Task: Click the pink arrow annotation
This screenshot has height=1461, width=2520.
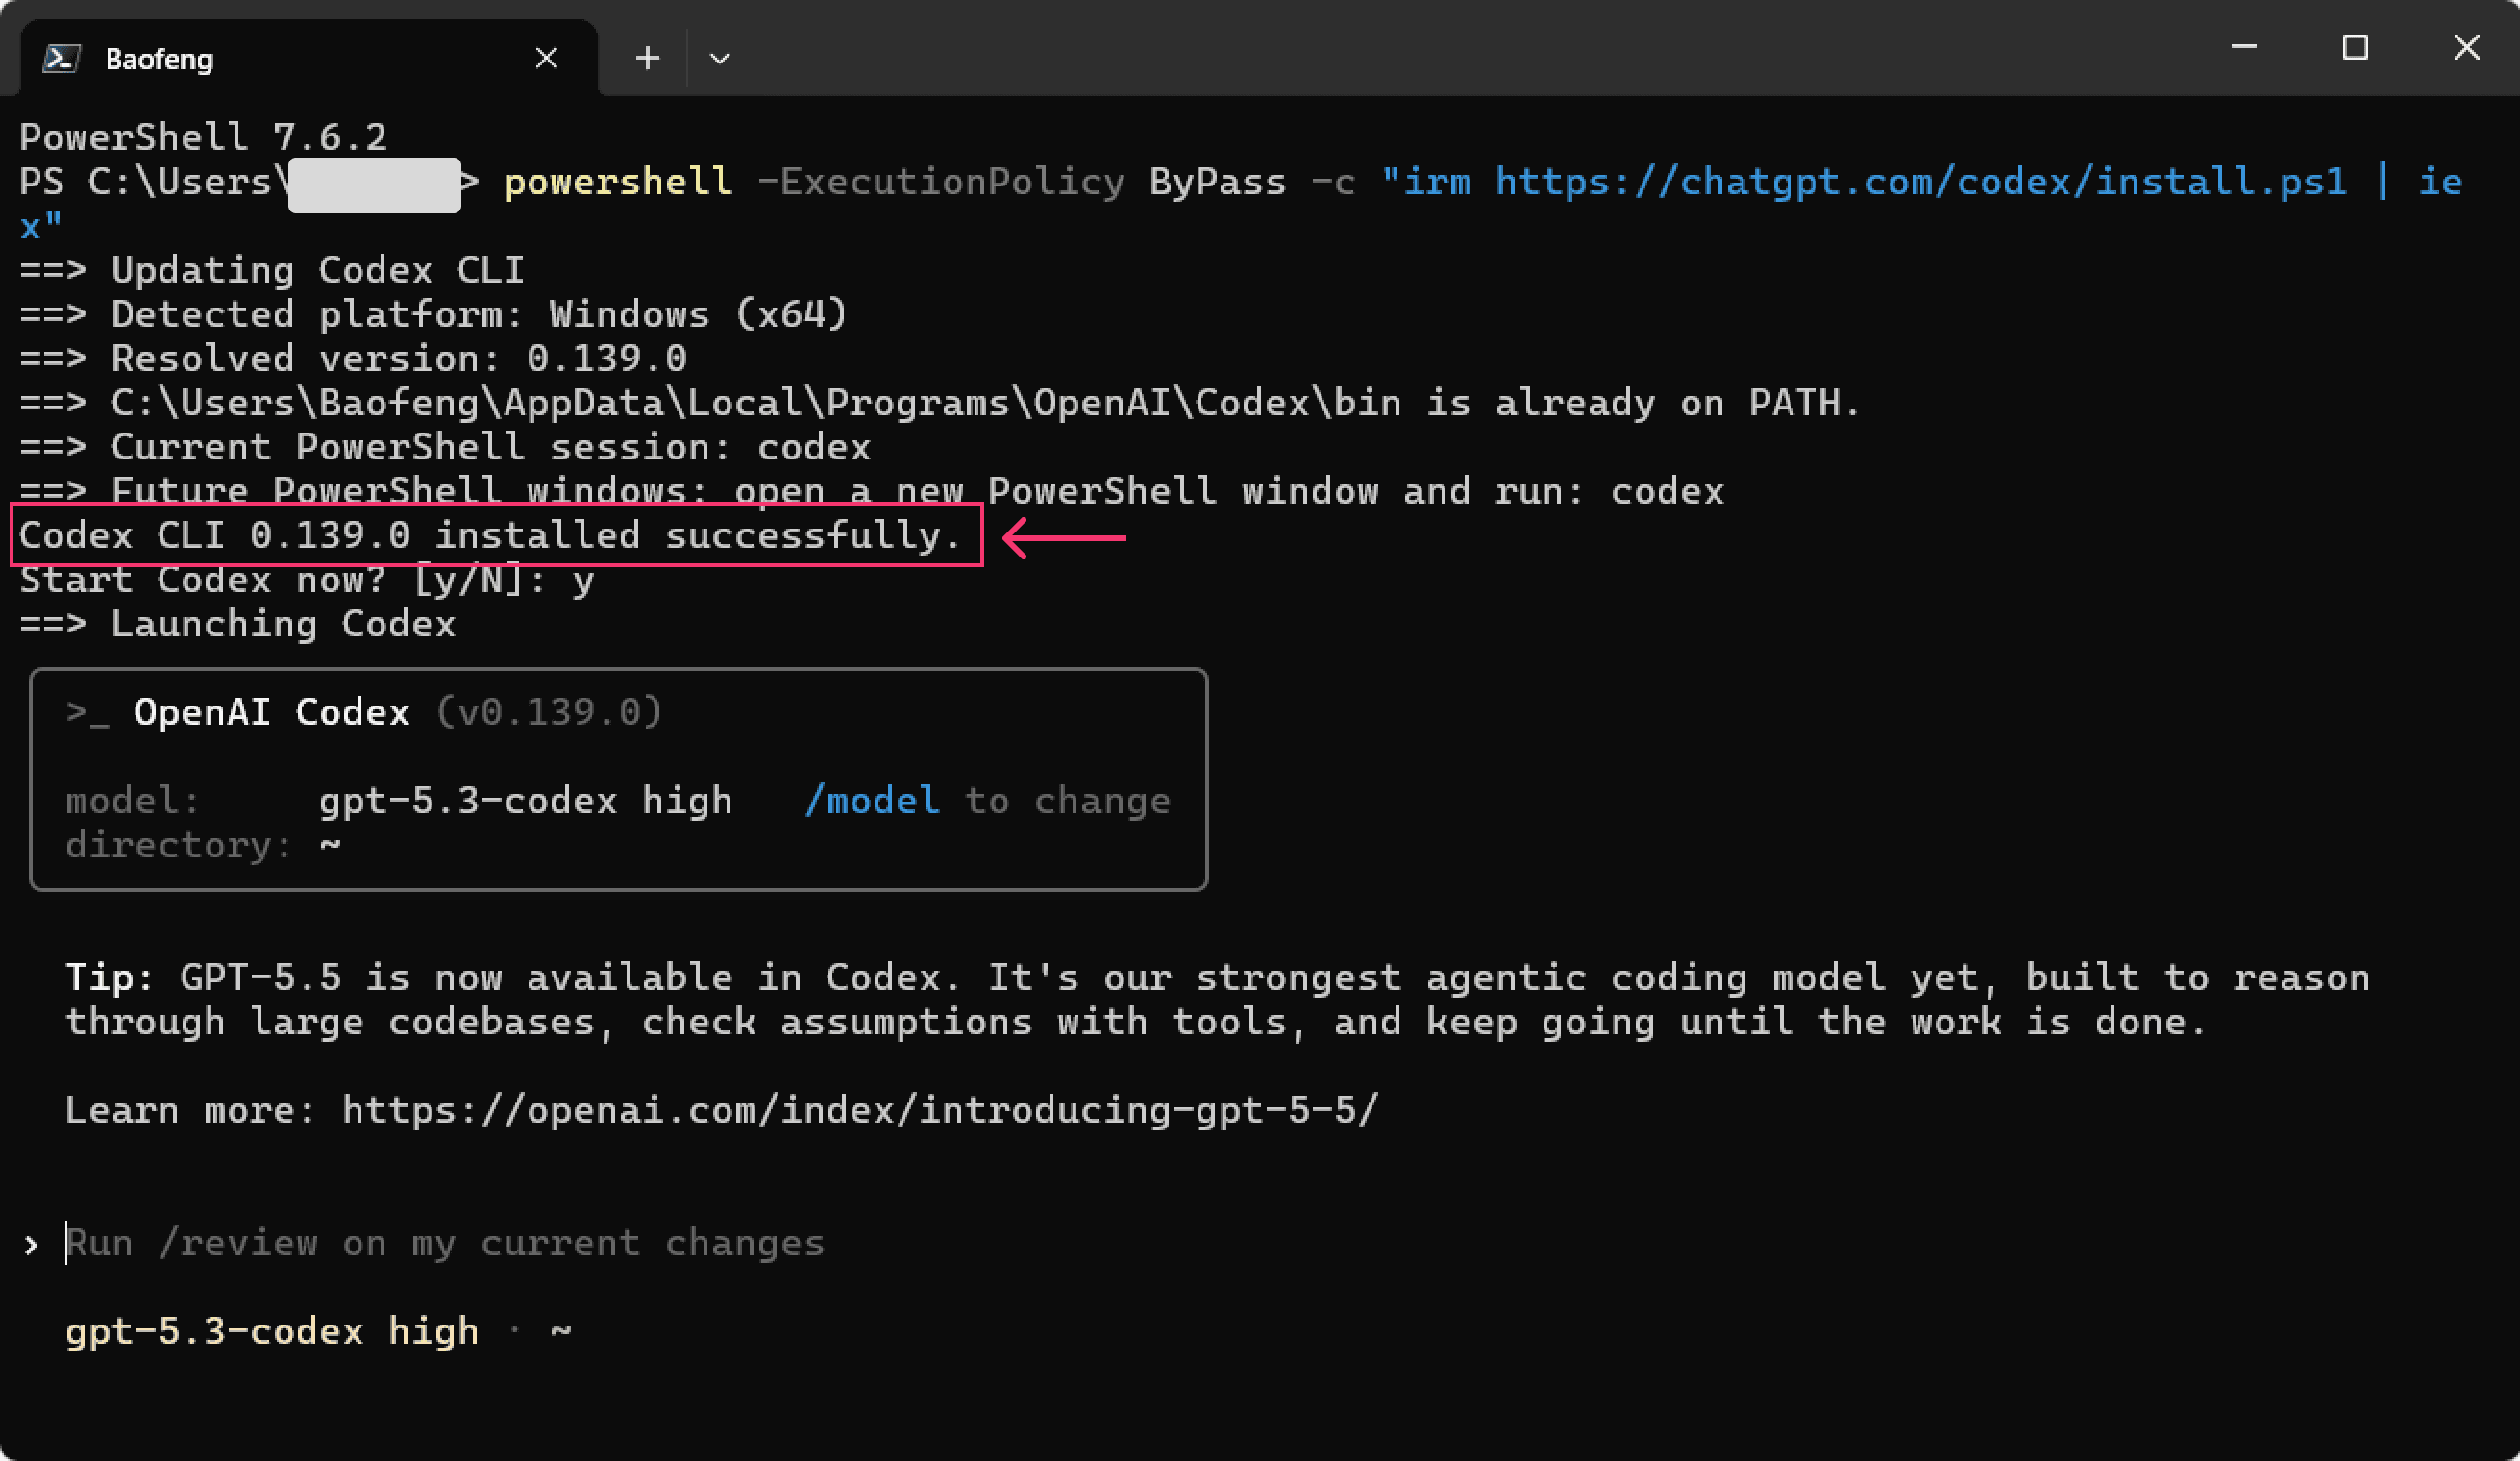Action: pyautogui.click(x=1064, y=538)
